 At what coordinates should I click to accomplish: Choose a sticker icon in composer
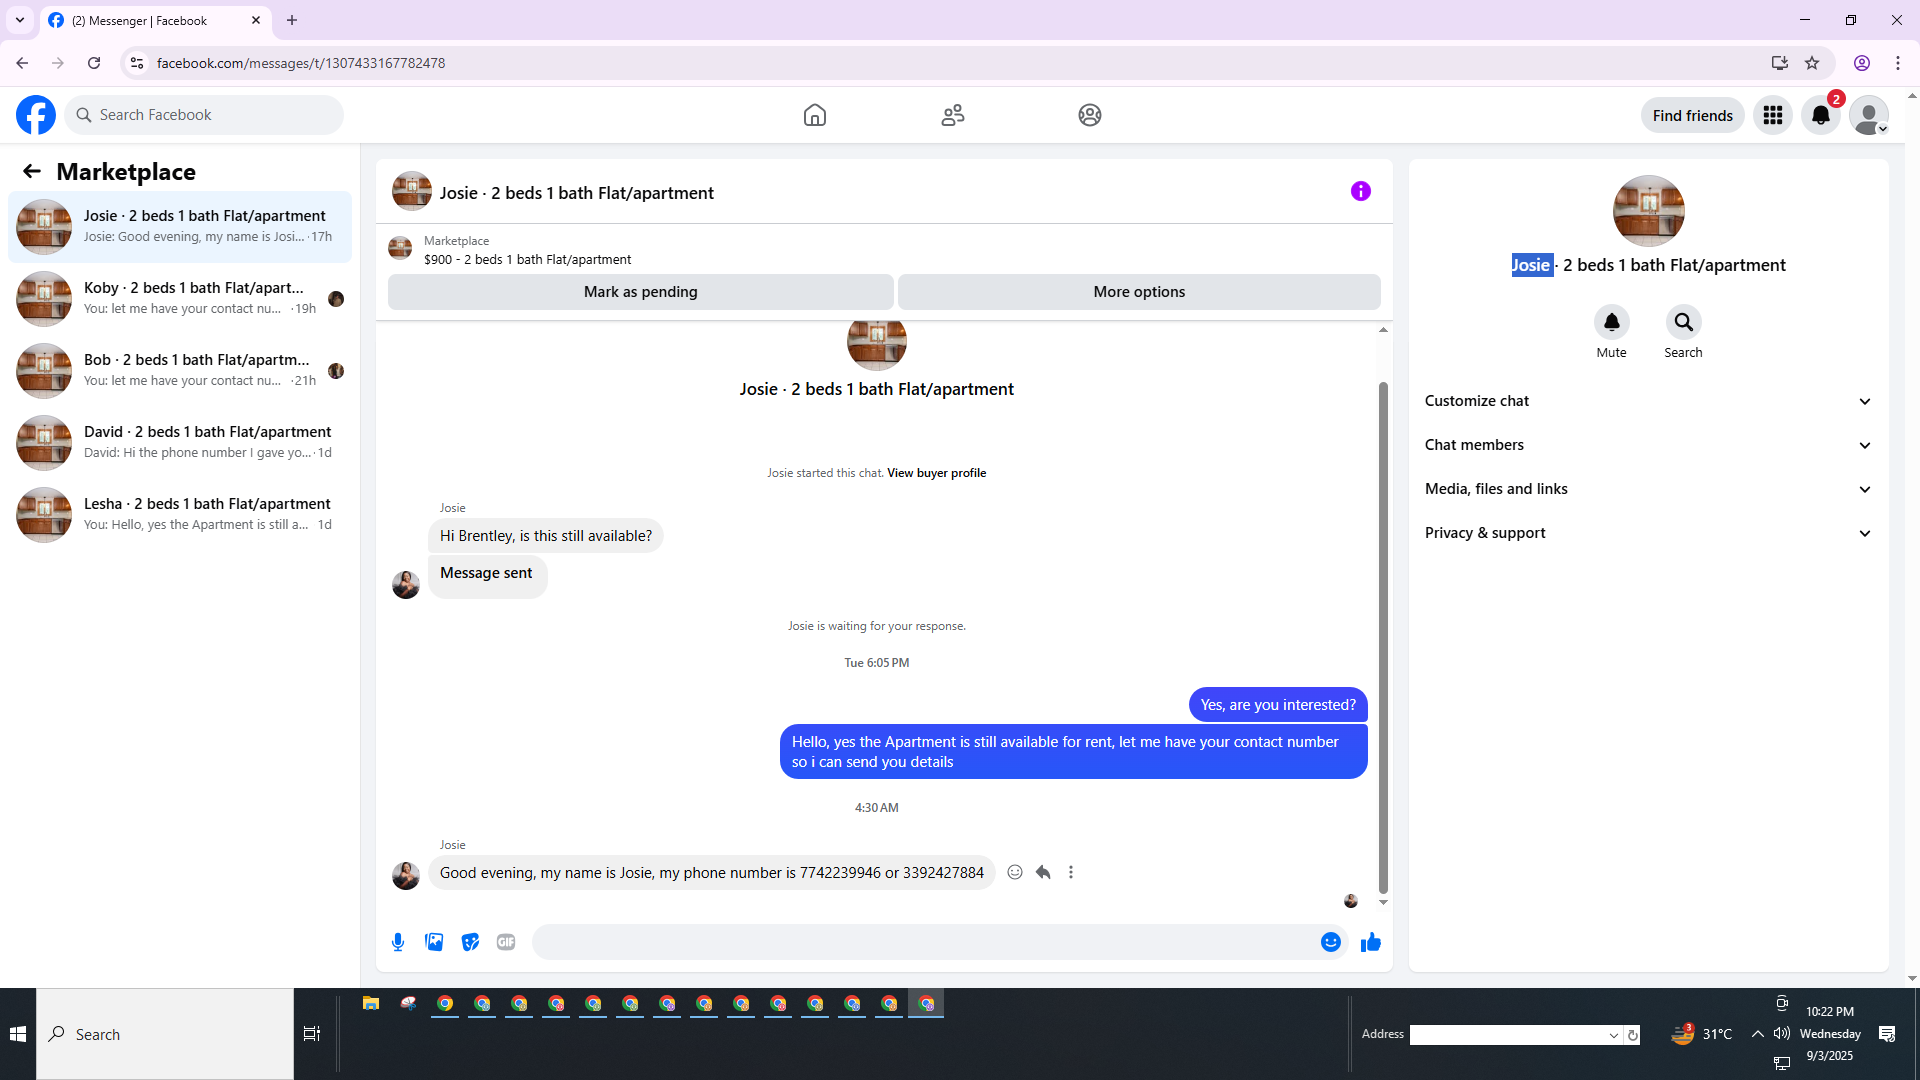tap(470, 942)
